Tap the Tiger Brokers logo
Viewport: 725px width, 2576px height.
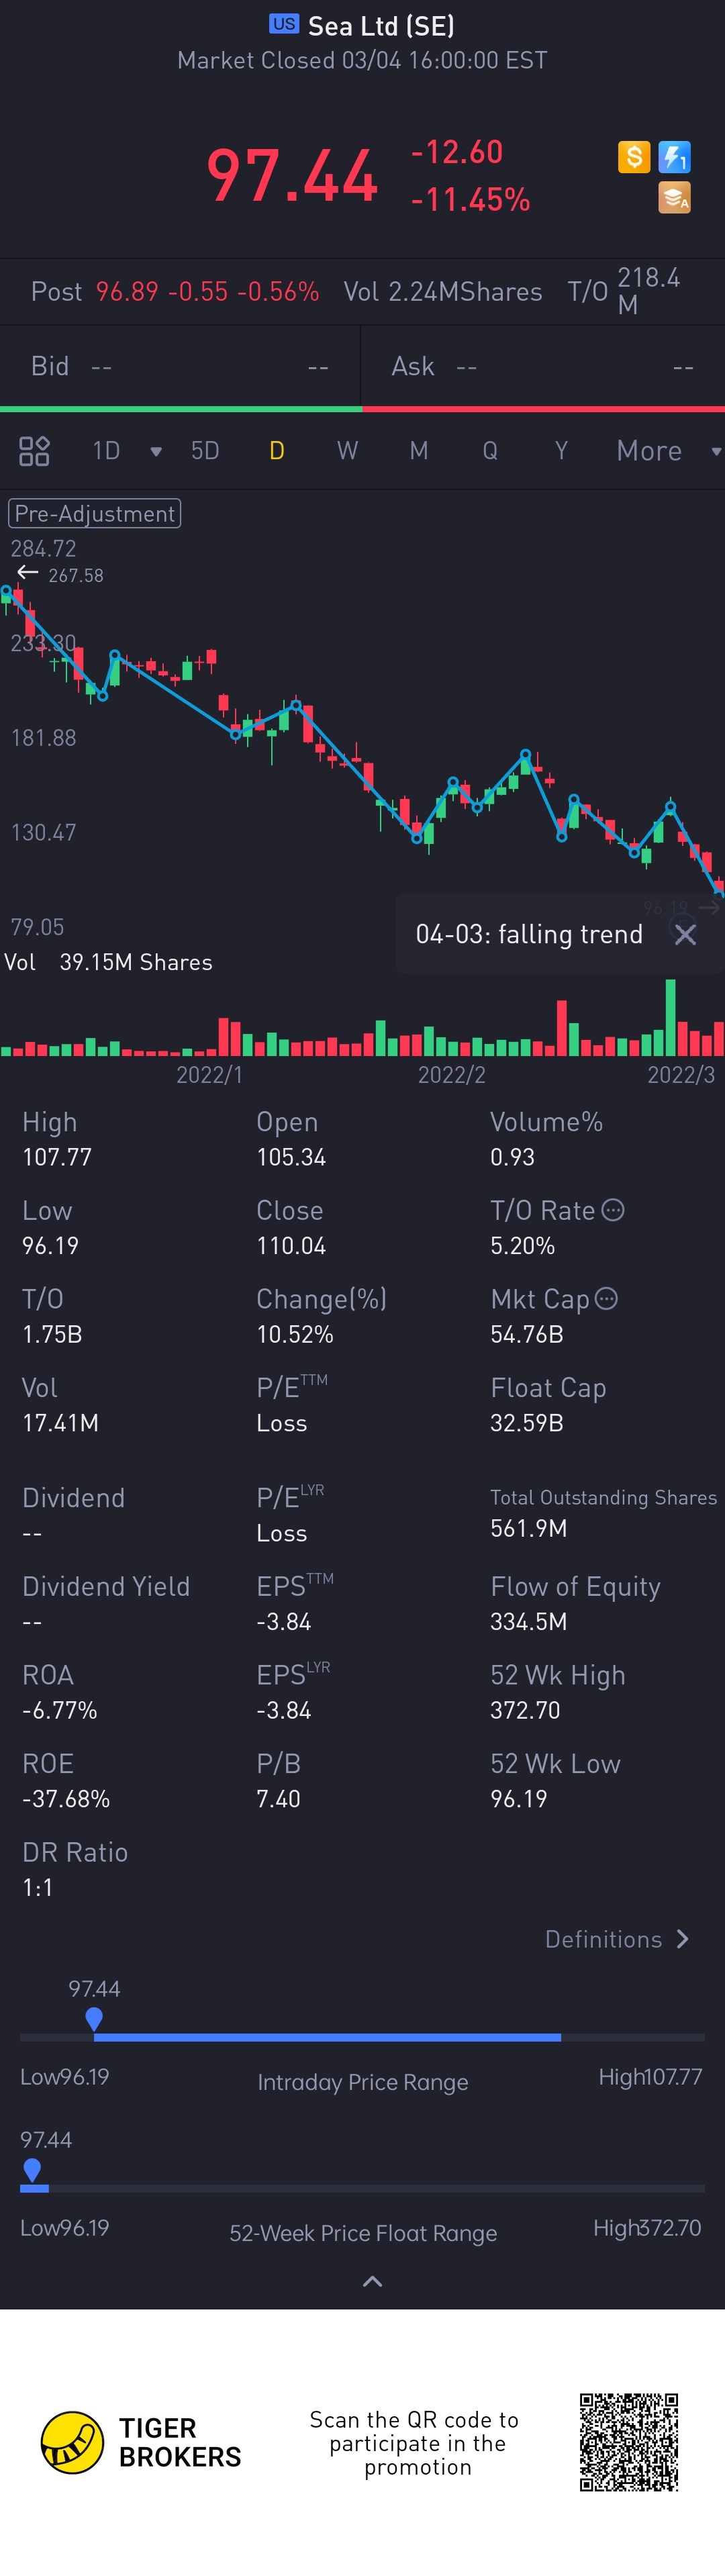72,2443
